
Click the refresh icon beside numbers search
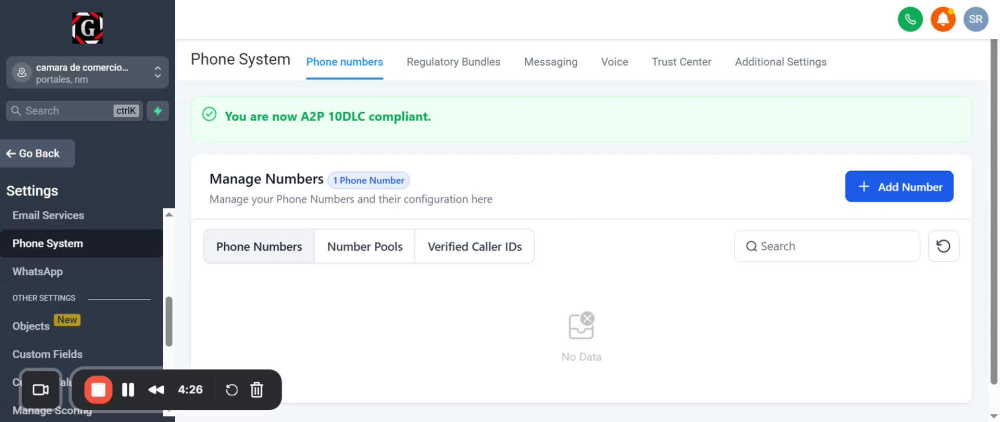point(943,246)
